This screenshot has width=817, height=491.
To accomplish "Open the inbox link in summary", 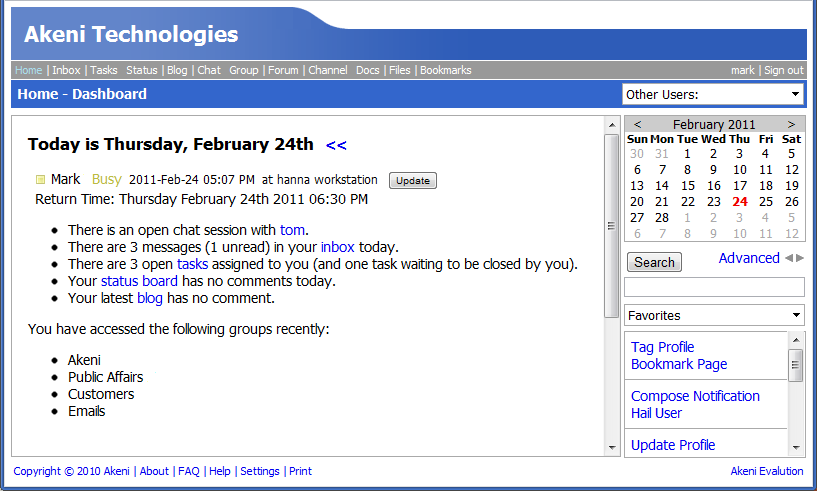I will 338,247.
